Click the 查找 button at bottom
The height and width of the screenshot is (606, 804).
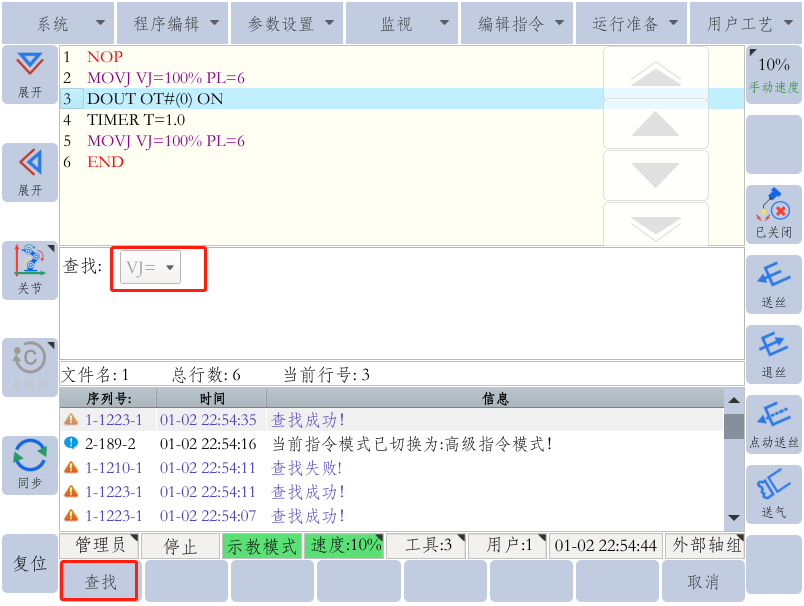100,581
